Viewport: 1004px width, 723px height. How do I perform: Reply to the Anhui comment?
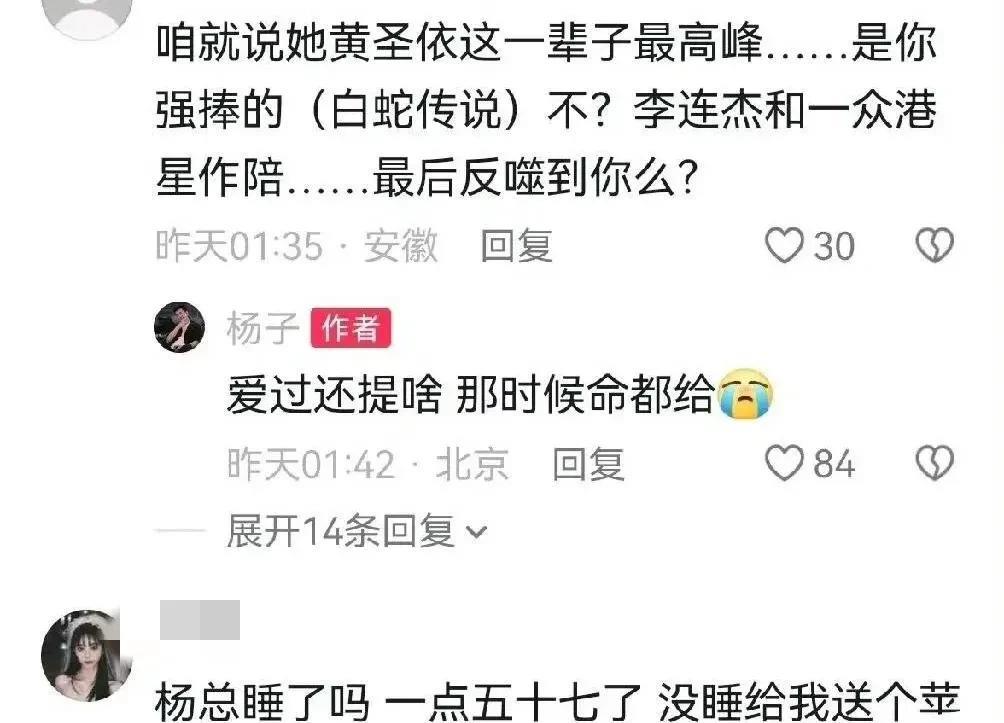click(517, 246)
